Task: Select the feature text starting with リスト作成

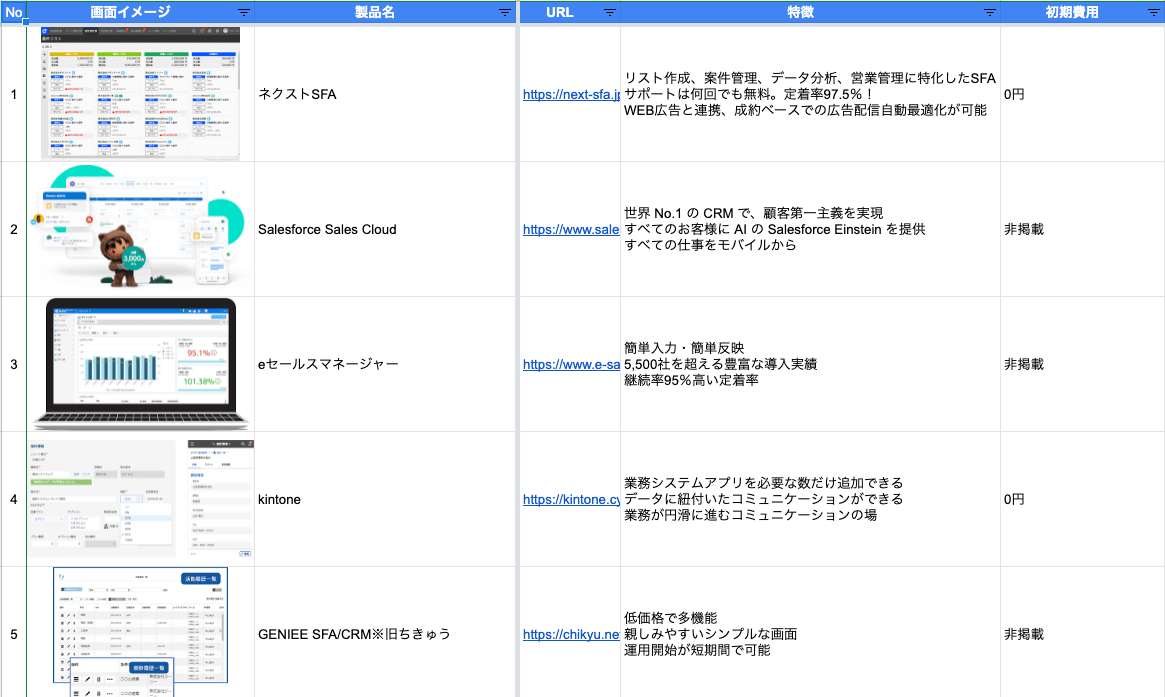Action: tap(810, 94)
